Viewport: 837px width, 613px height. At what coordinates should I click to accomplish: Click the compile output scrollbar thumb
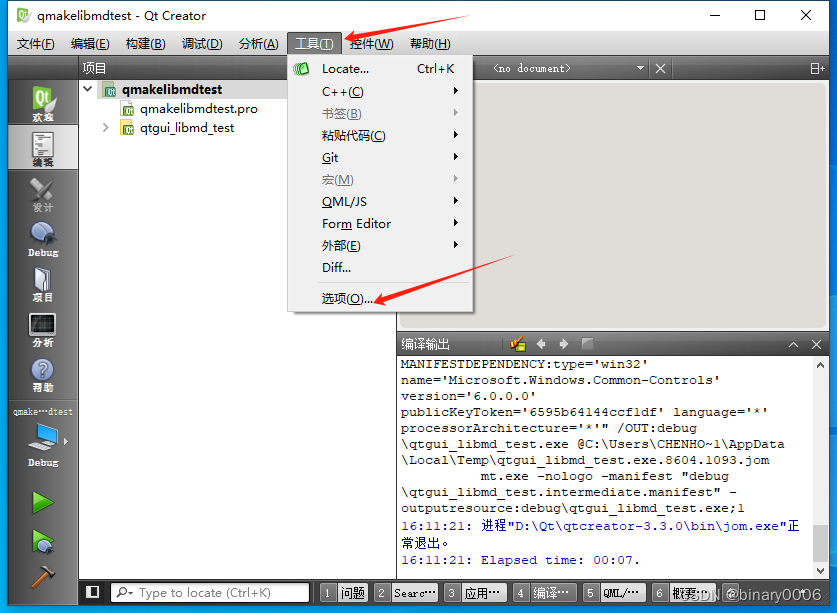tap(820, 543)
